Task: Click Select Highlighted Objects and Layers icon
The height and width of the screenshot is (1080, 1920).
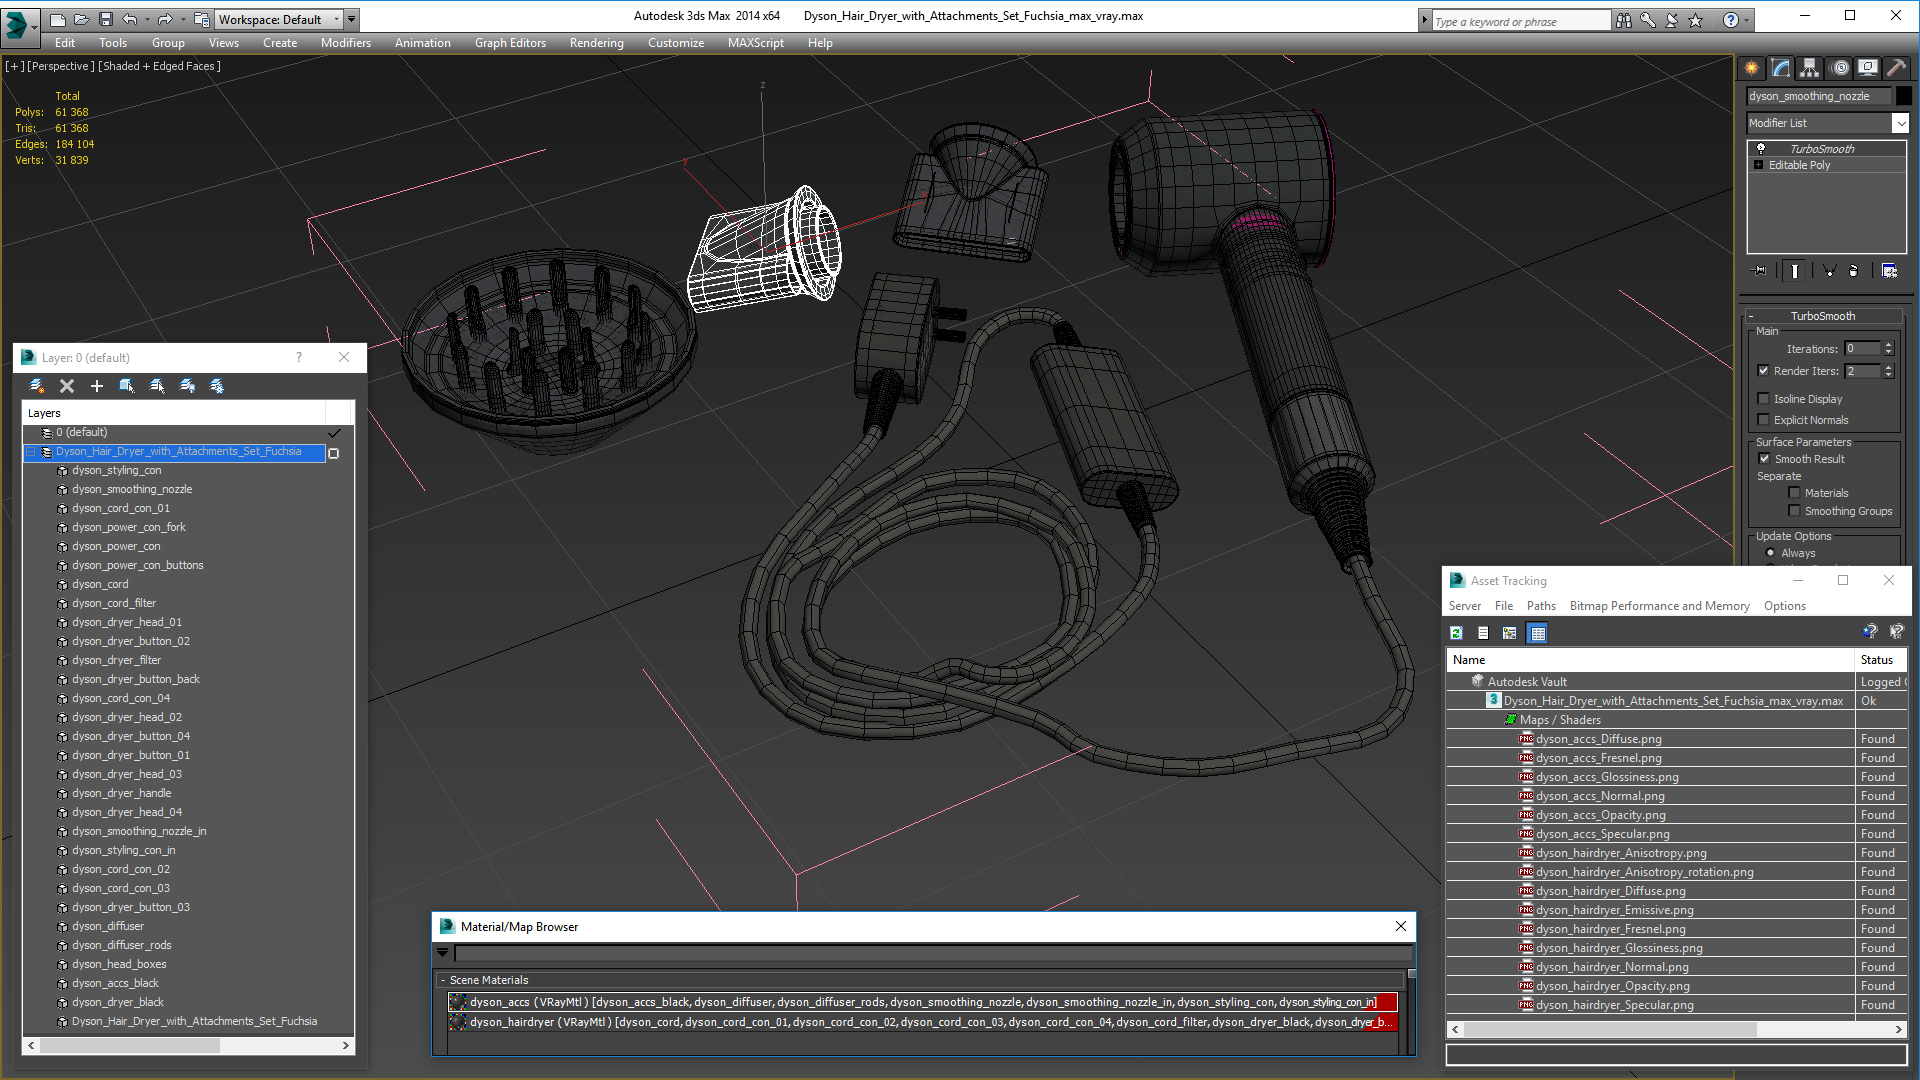Action: click(x=127, y=386)
